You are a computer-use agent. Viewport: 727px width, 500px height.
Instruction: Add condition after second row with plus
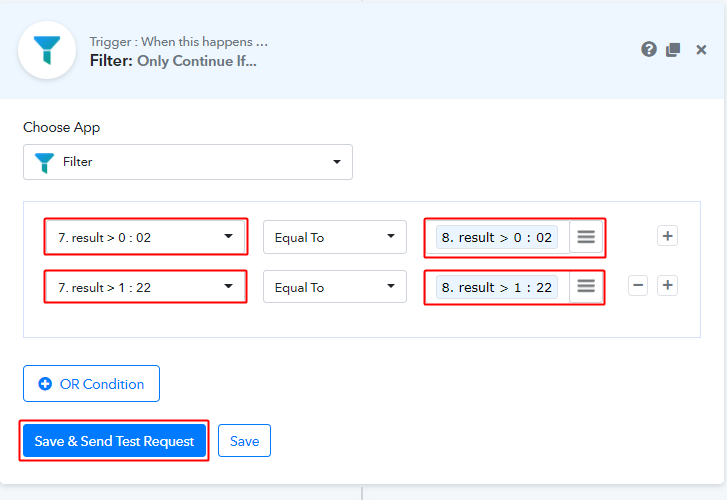[668, 285]
